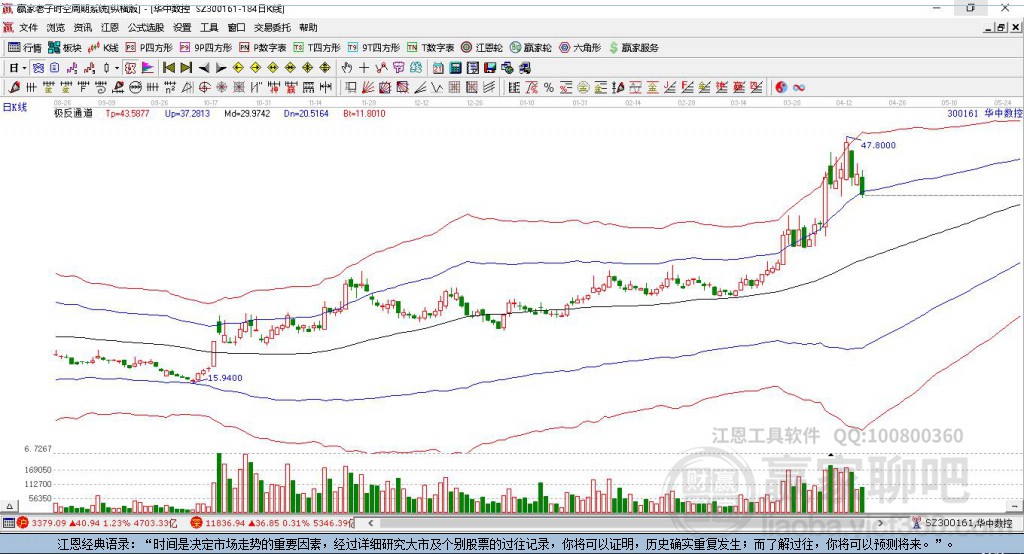Viewport: 1024px width, 554px height.
Task: Open the 交易委托 trading menu
Action: click(272, 27)
